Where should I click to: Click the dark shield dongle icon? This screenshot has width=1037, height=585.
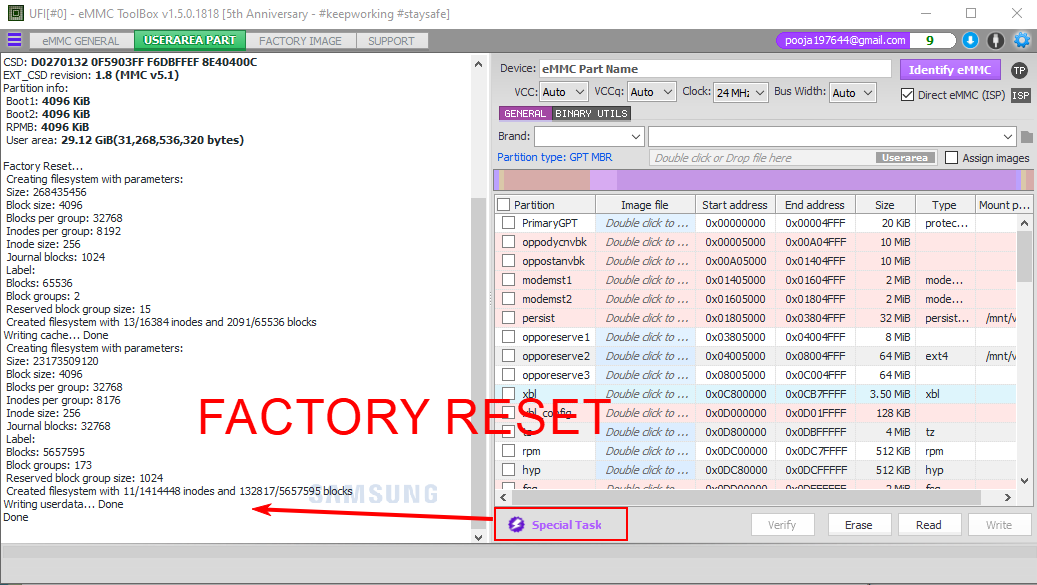click(996, 40)
